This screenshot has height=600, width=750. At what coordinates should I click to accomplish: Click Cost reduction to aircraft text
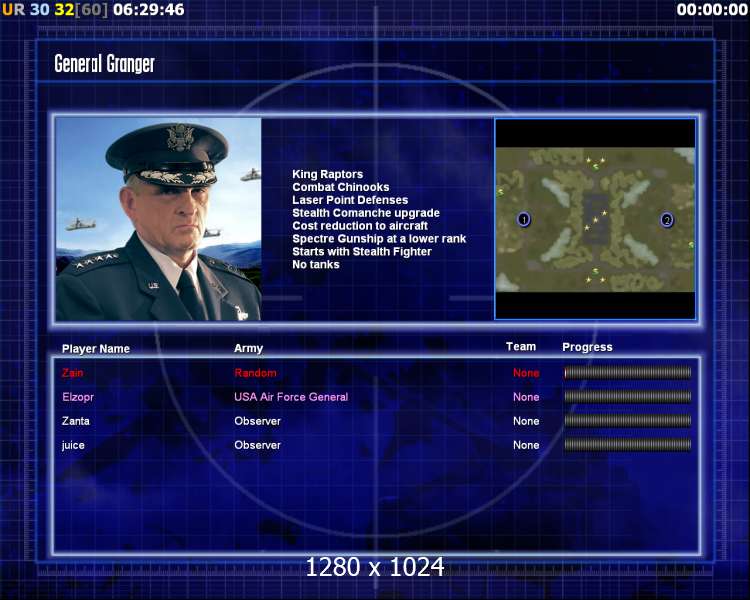(360, 226)
